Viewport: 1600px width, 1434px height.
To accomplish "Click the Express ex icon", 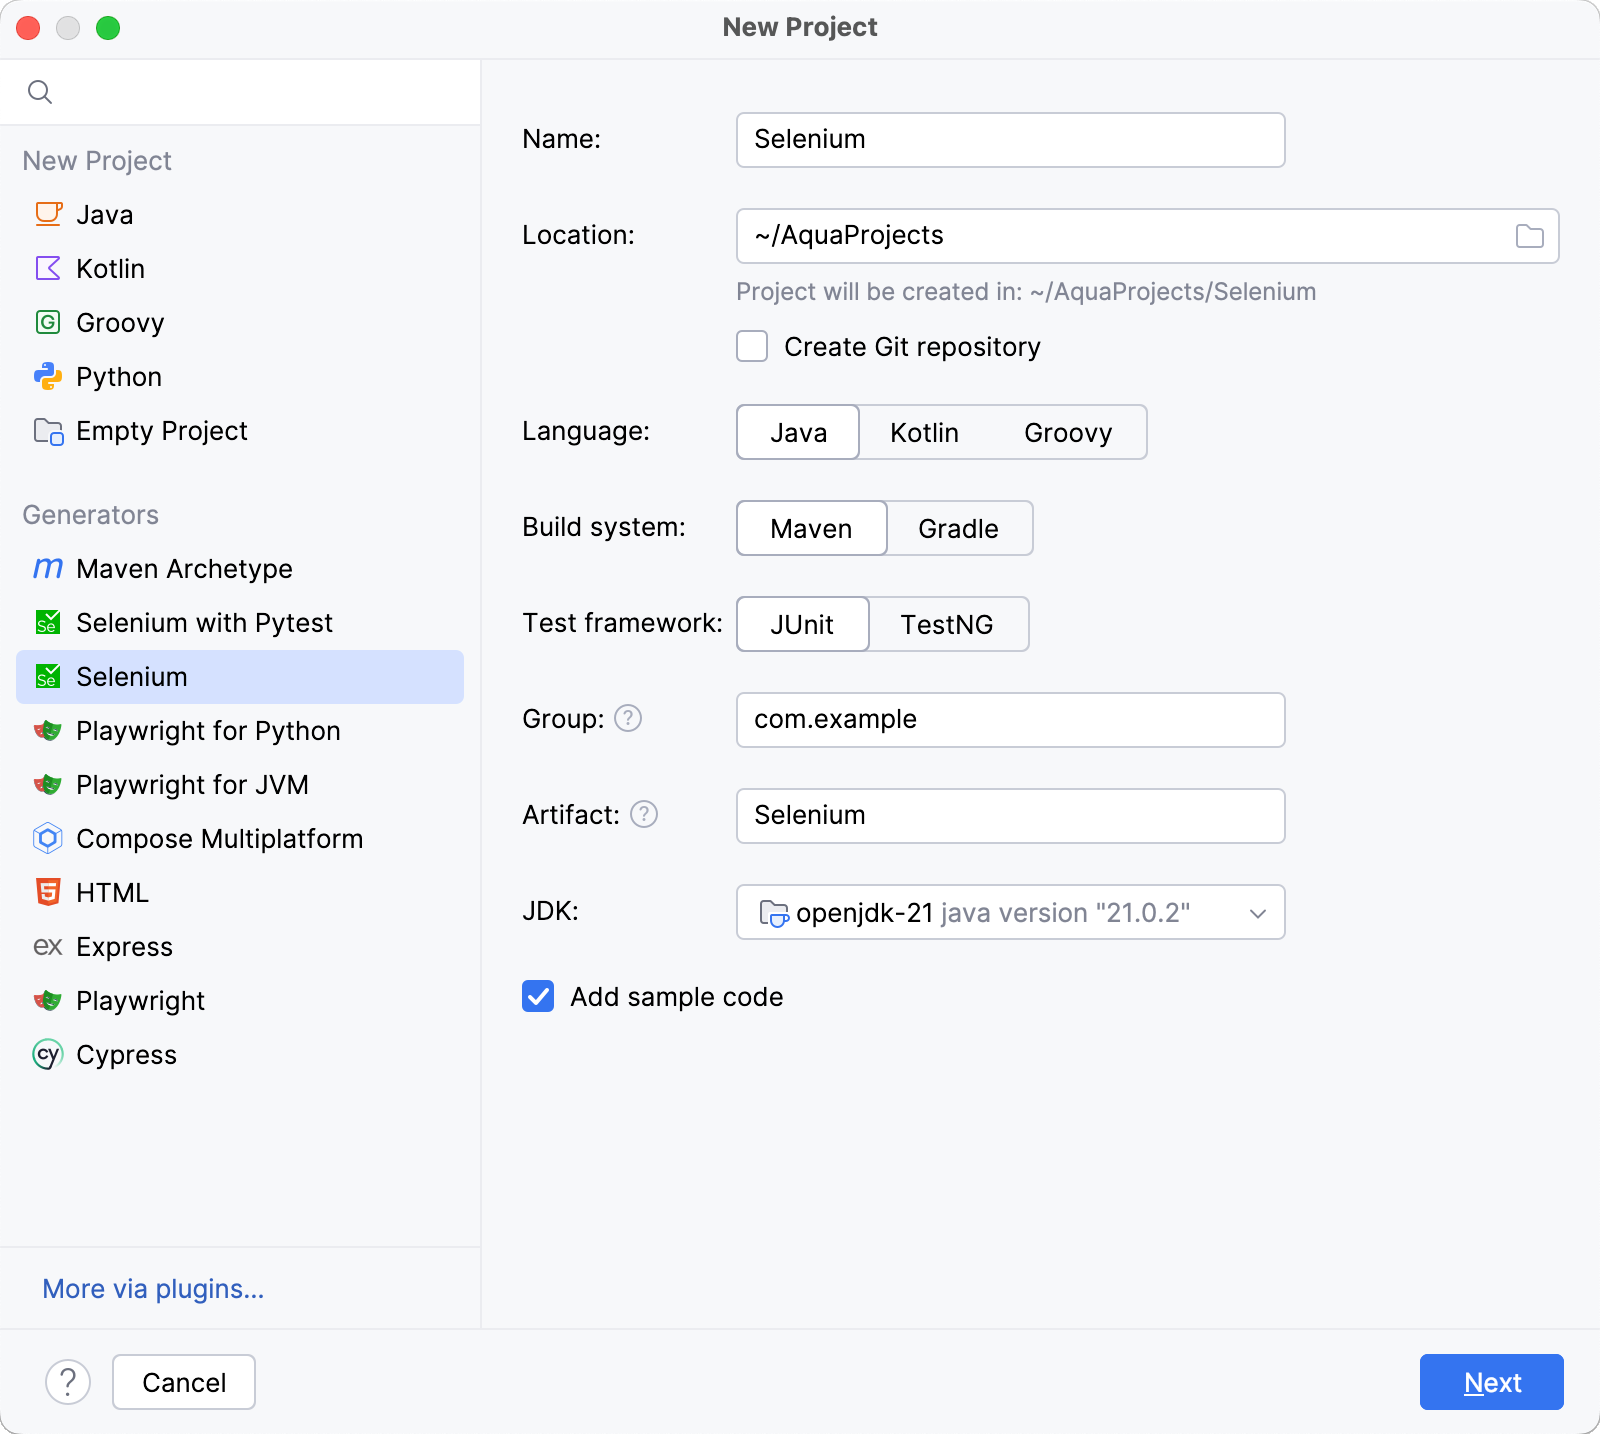I will point(48,946).
